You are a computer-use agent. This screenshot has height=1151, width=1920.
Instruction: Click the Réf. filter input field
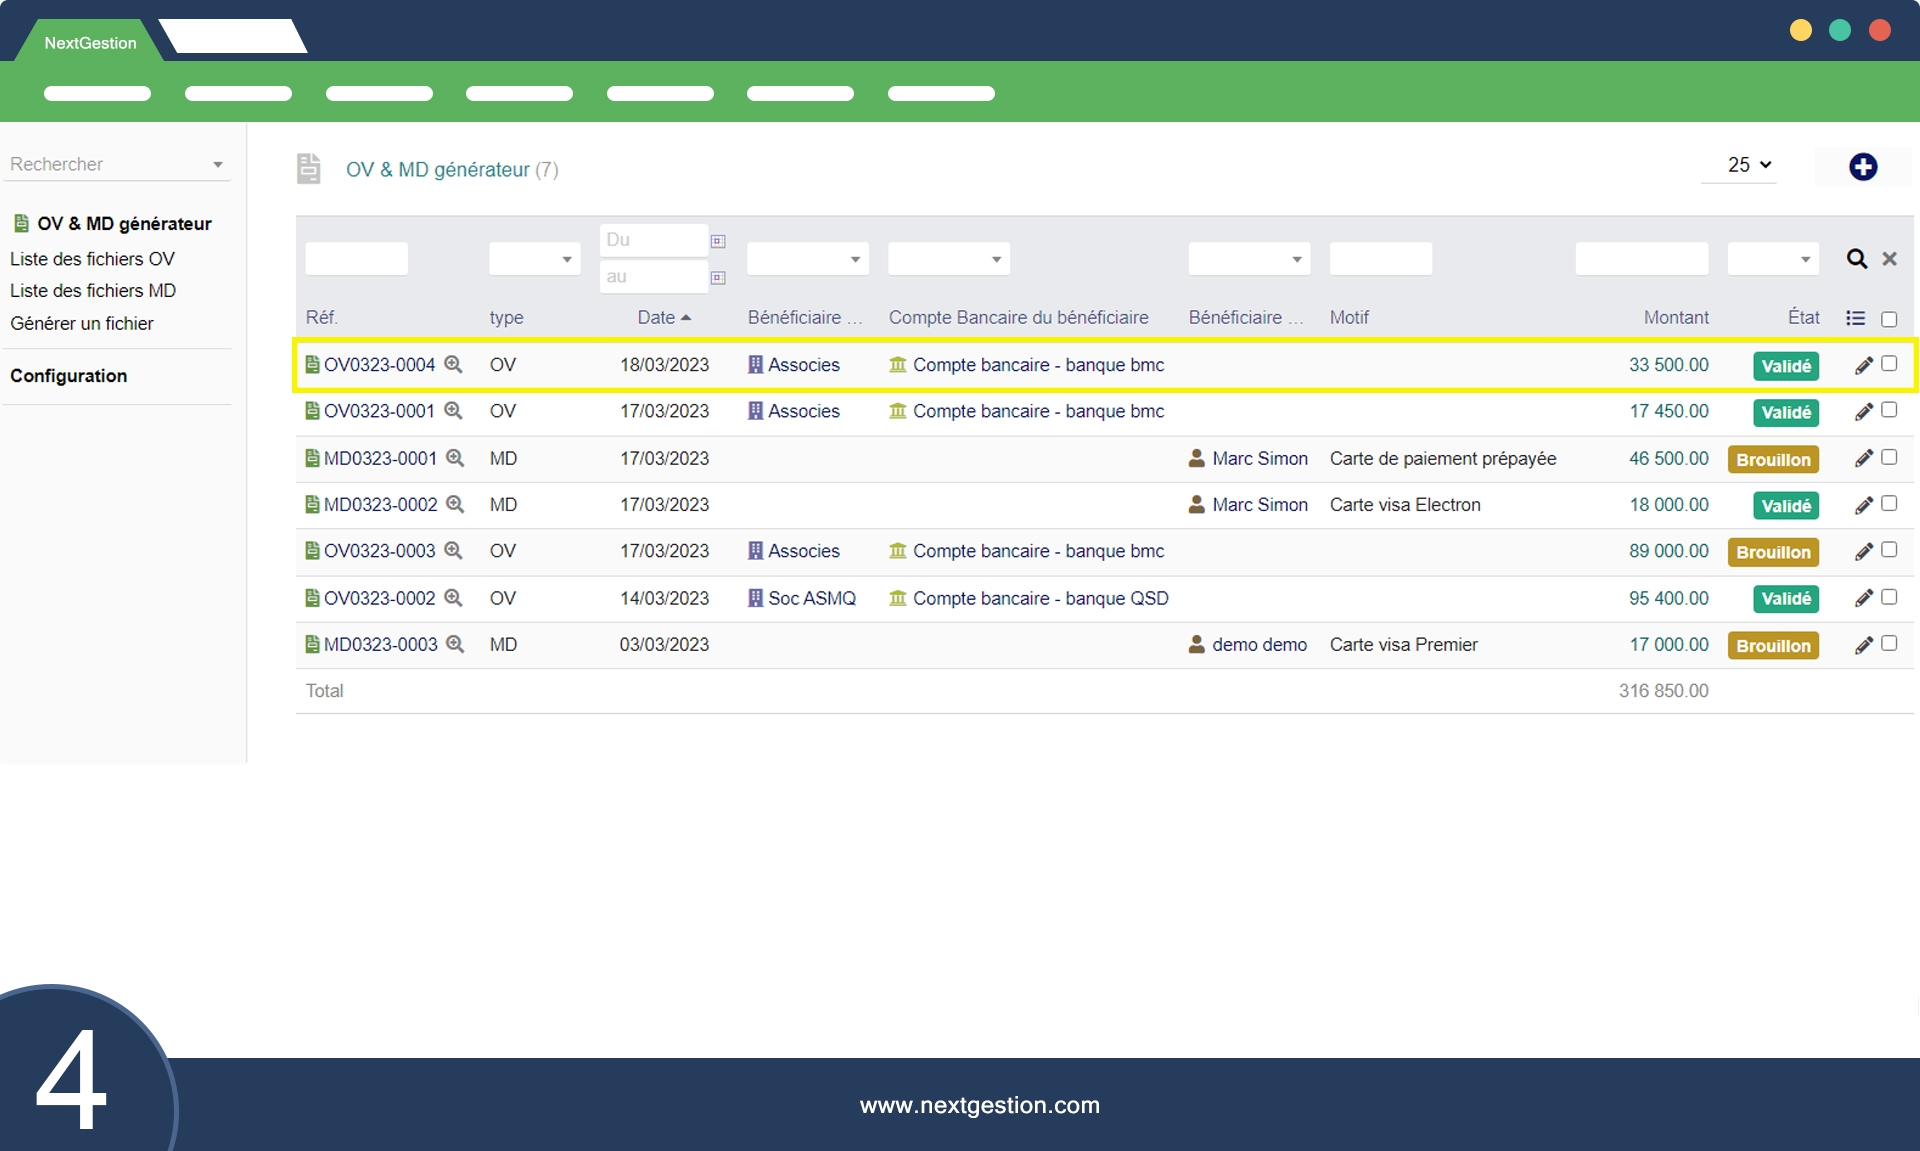(356, 259)
